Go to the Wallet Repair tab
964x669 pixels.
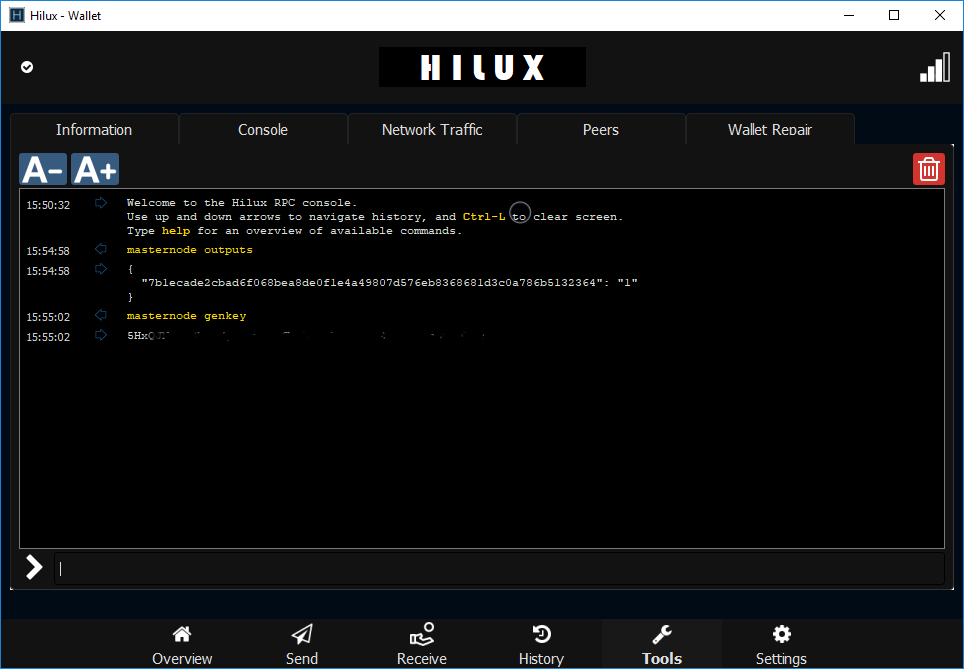[x=770, y=129]
